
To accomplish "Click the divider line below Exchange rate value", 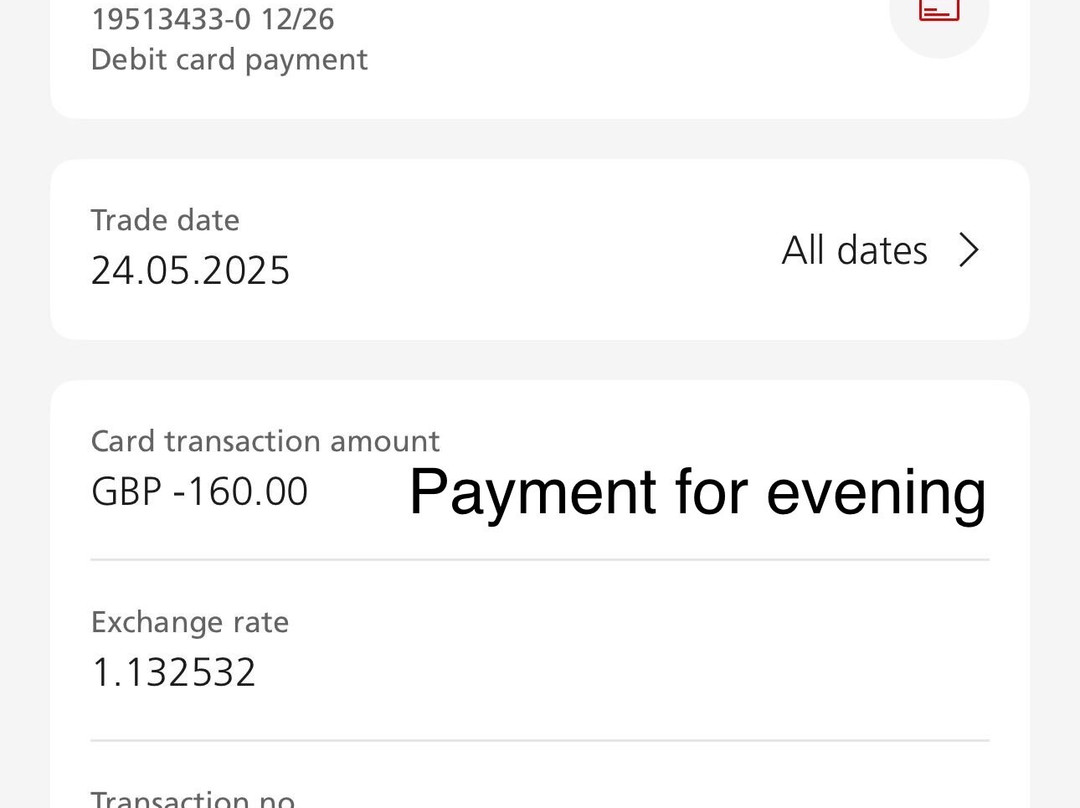I will click(540, 741).
